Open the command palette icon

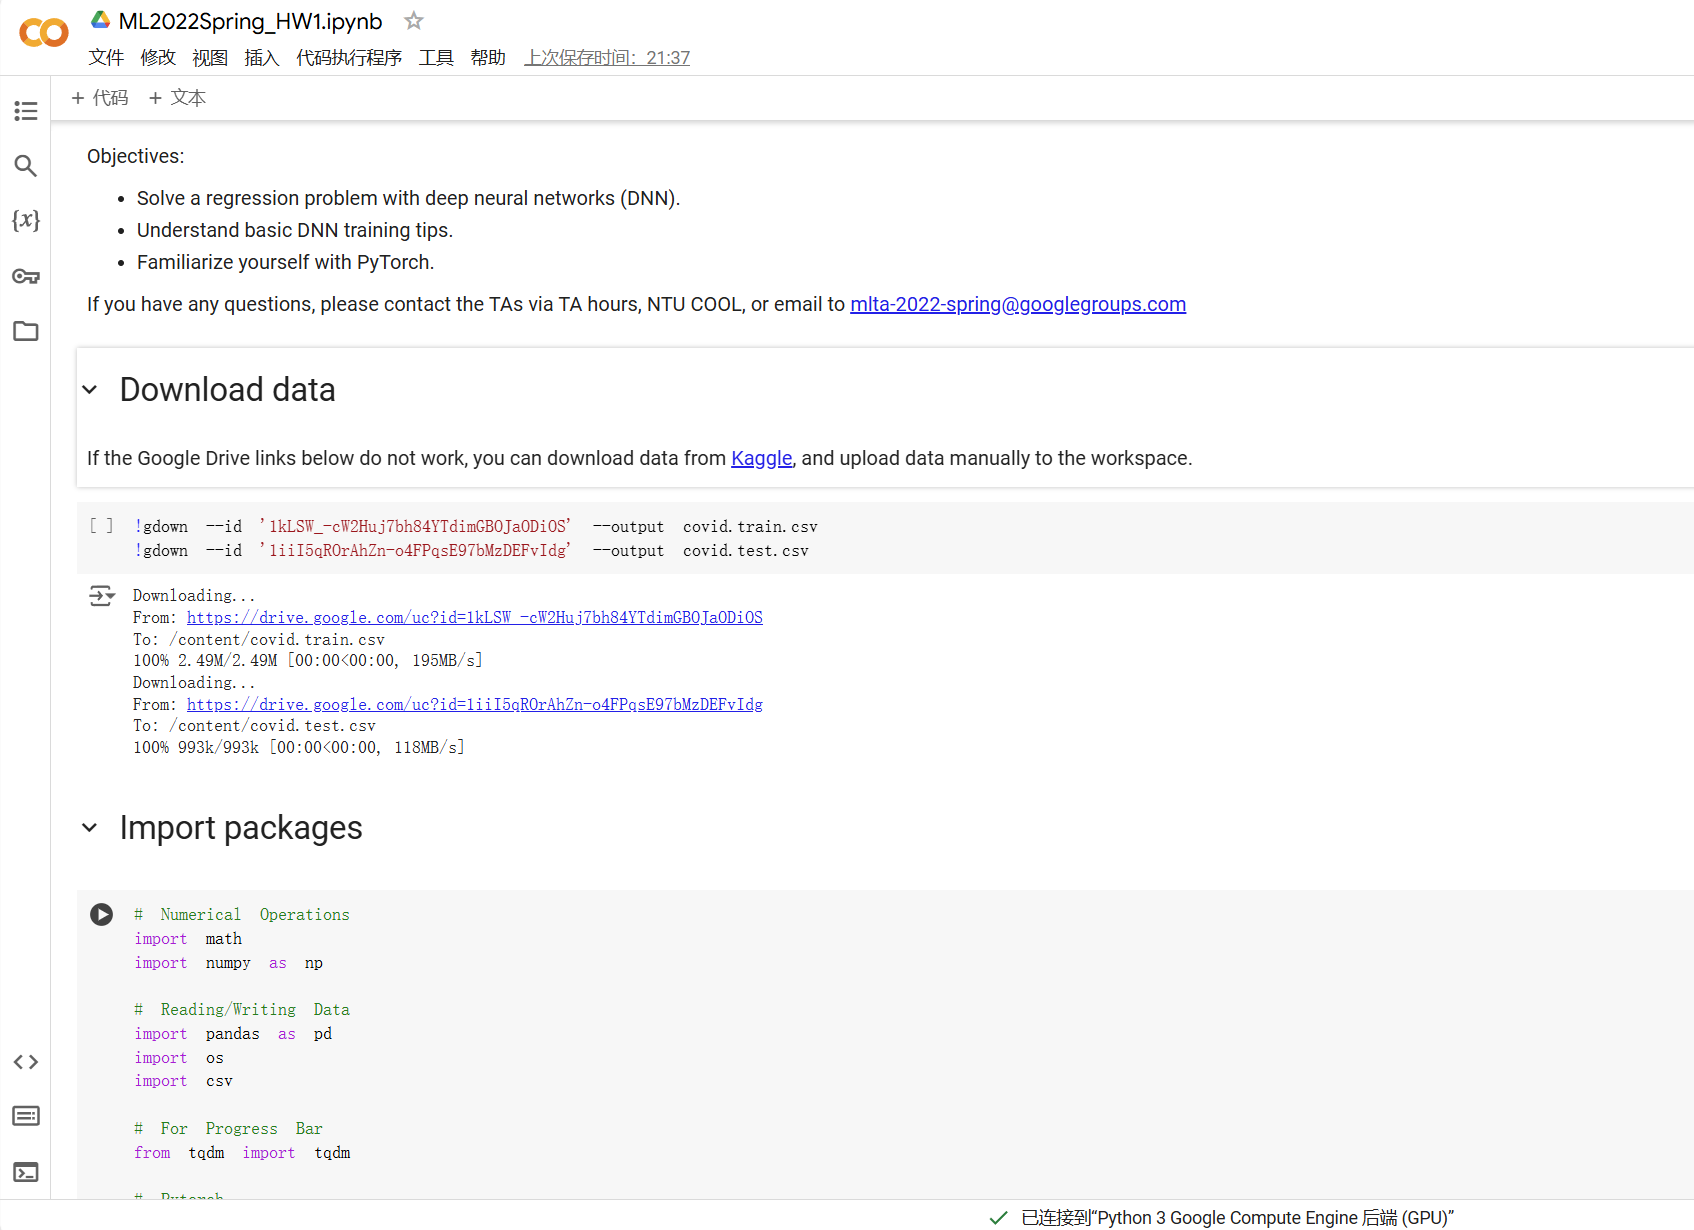pos(26,1116)
